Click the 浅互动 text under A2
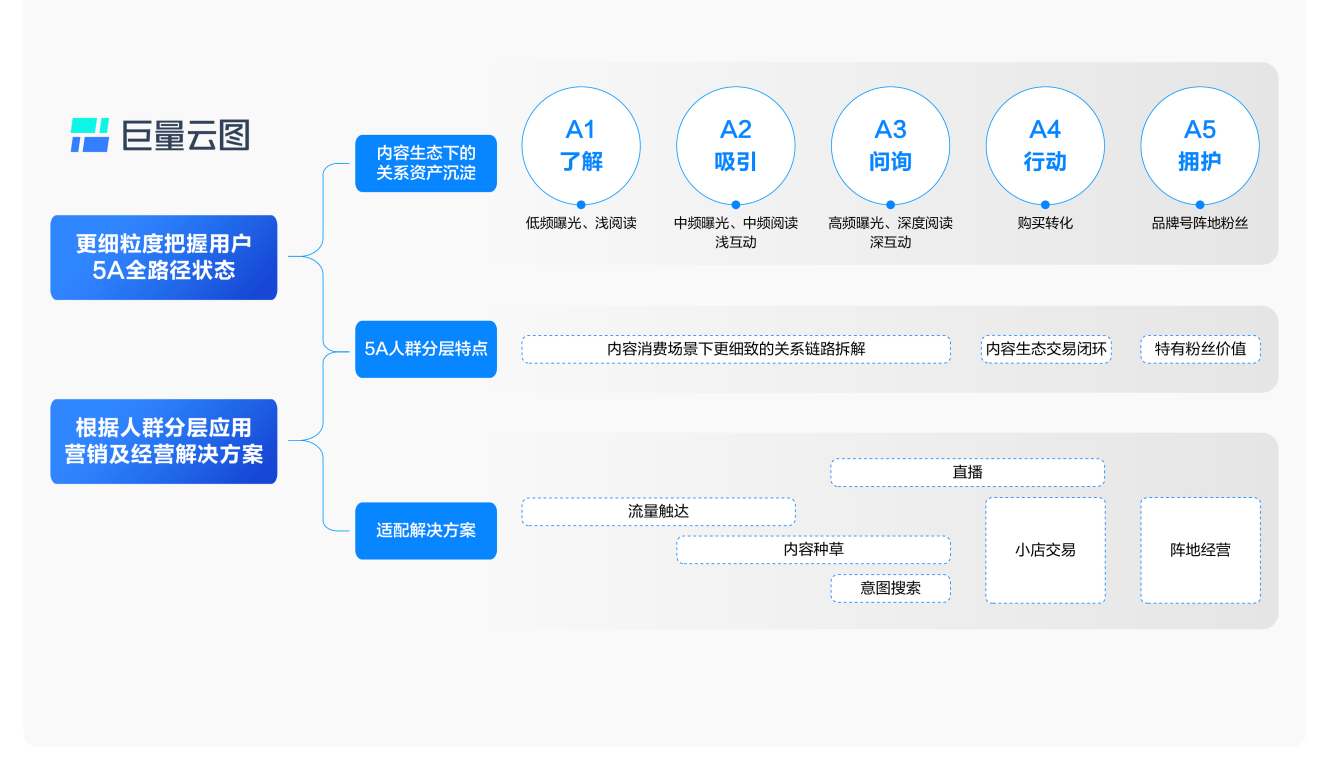This screenshot has height=770, width=1329. [736, 242]
